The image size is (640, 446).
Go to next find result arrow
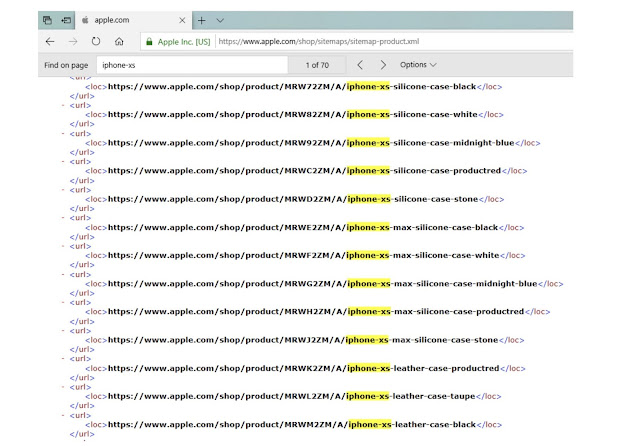383,65
